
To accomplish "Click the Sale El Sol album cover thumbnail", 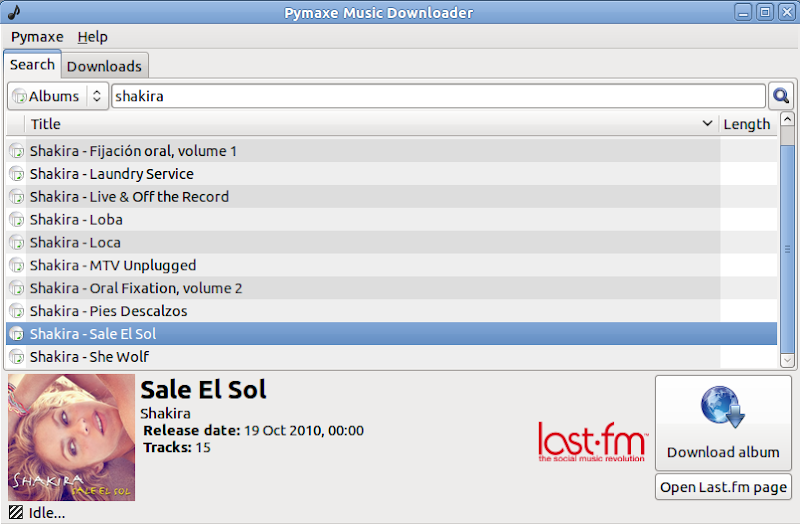I will click(x=71, y=437).
